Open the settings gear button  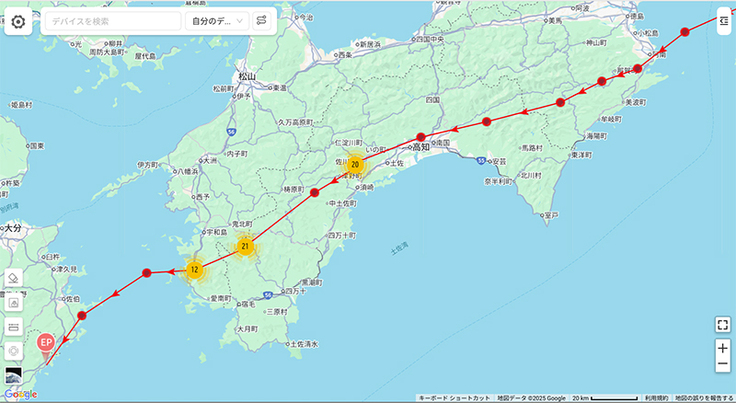coord(19,21)
